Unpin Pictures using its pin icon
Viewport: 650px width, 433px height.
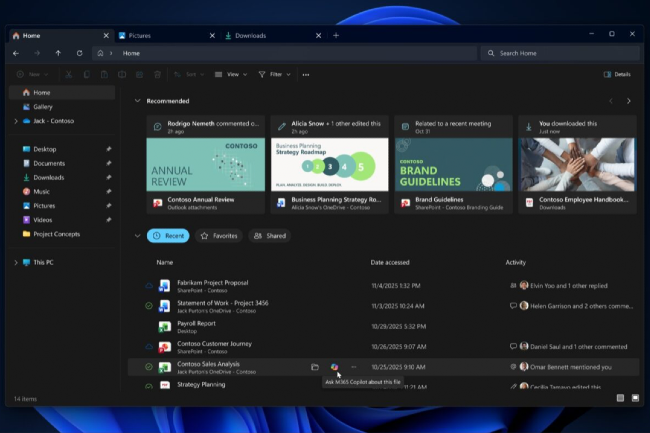point(109,206)
